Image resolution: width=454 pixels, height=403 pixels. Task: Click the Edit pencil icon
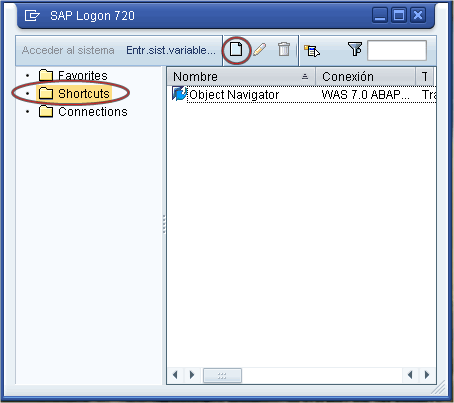point(260,50)
